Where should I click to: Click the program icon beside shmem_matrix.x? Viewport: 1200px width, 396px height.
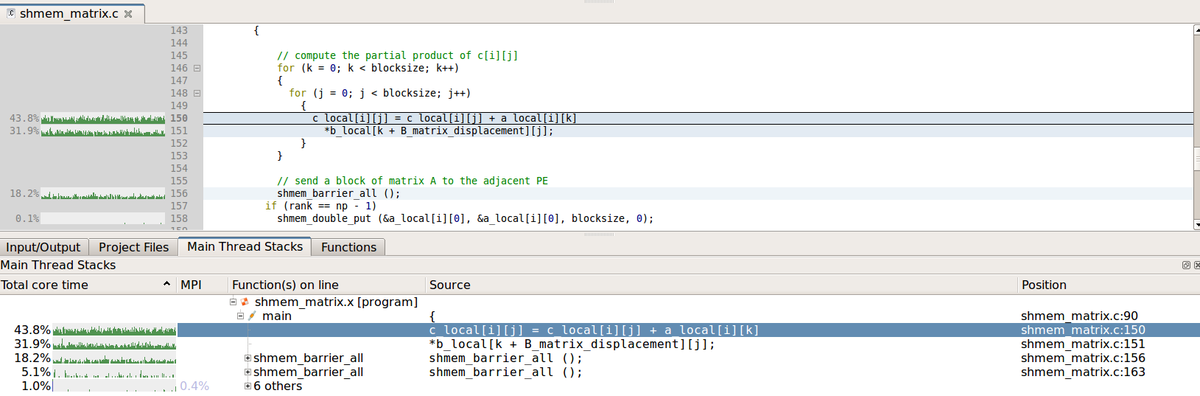click(x=246, y=301)
